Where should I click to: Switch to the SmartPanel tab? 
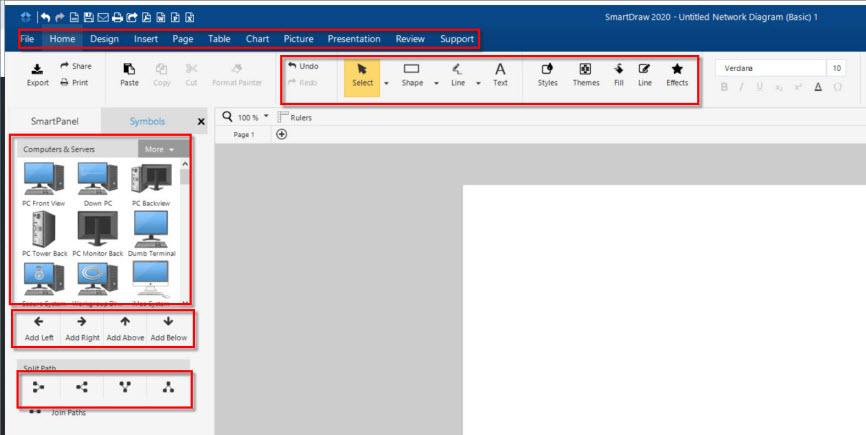coord(55,121)
